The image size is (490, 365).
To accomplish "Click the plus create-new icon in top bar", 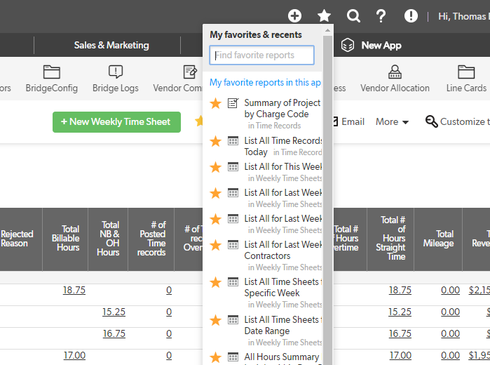I will coord(295,16).
